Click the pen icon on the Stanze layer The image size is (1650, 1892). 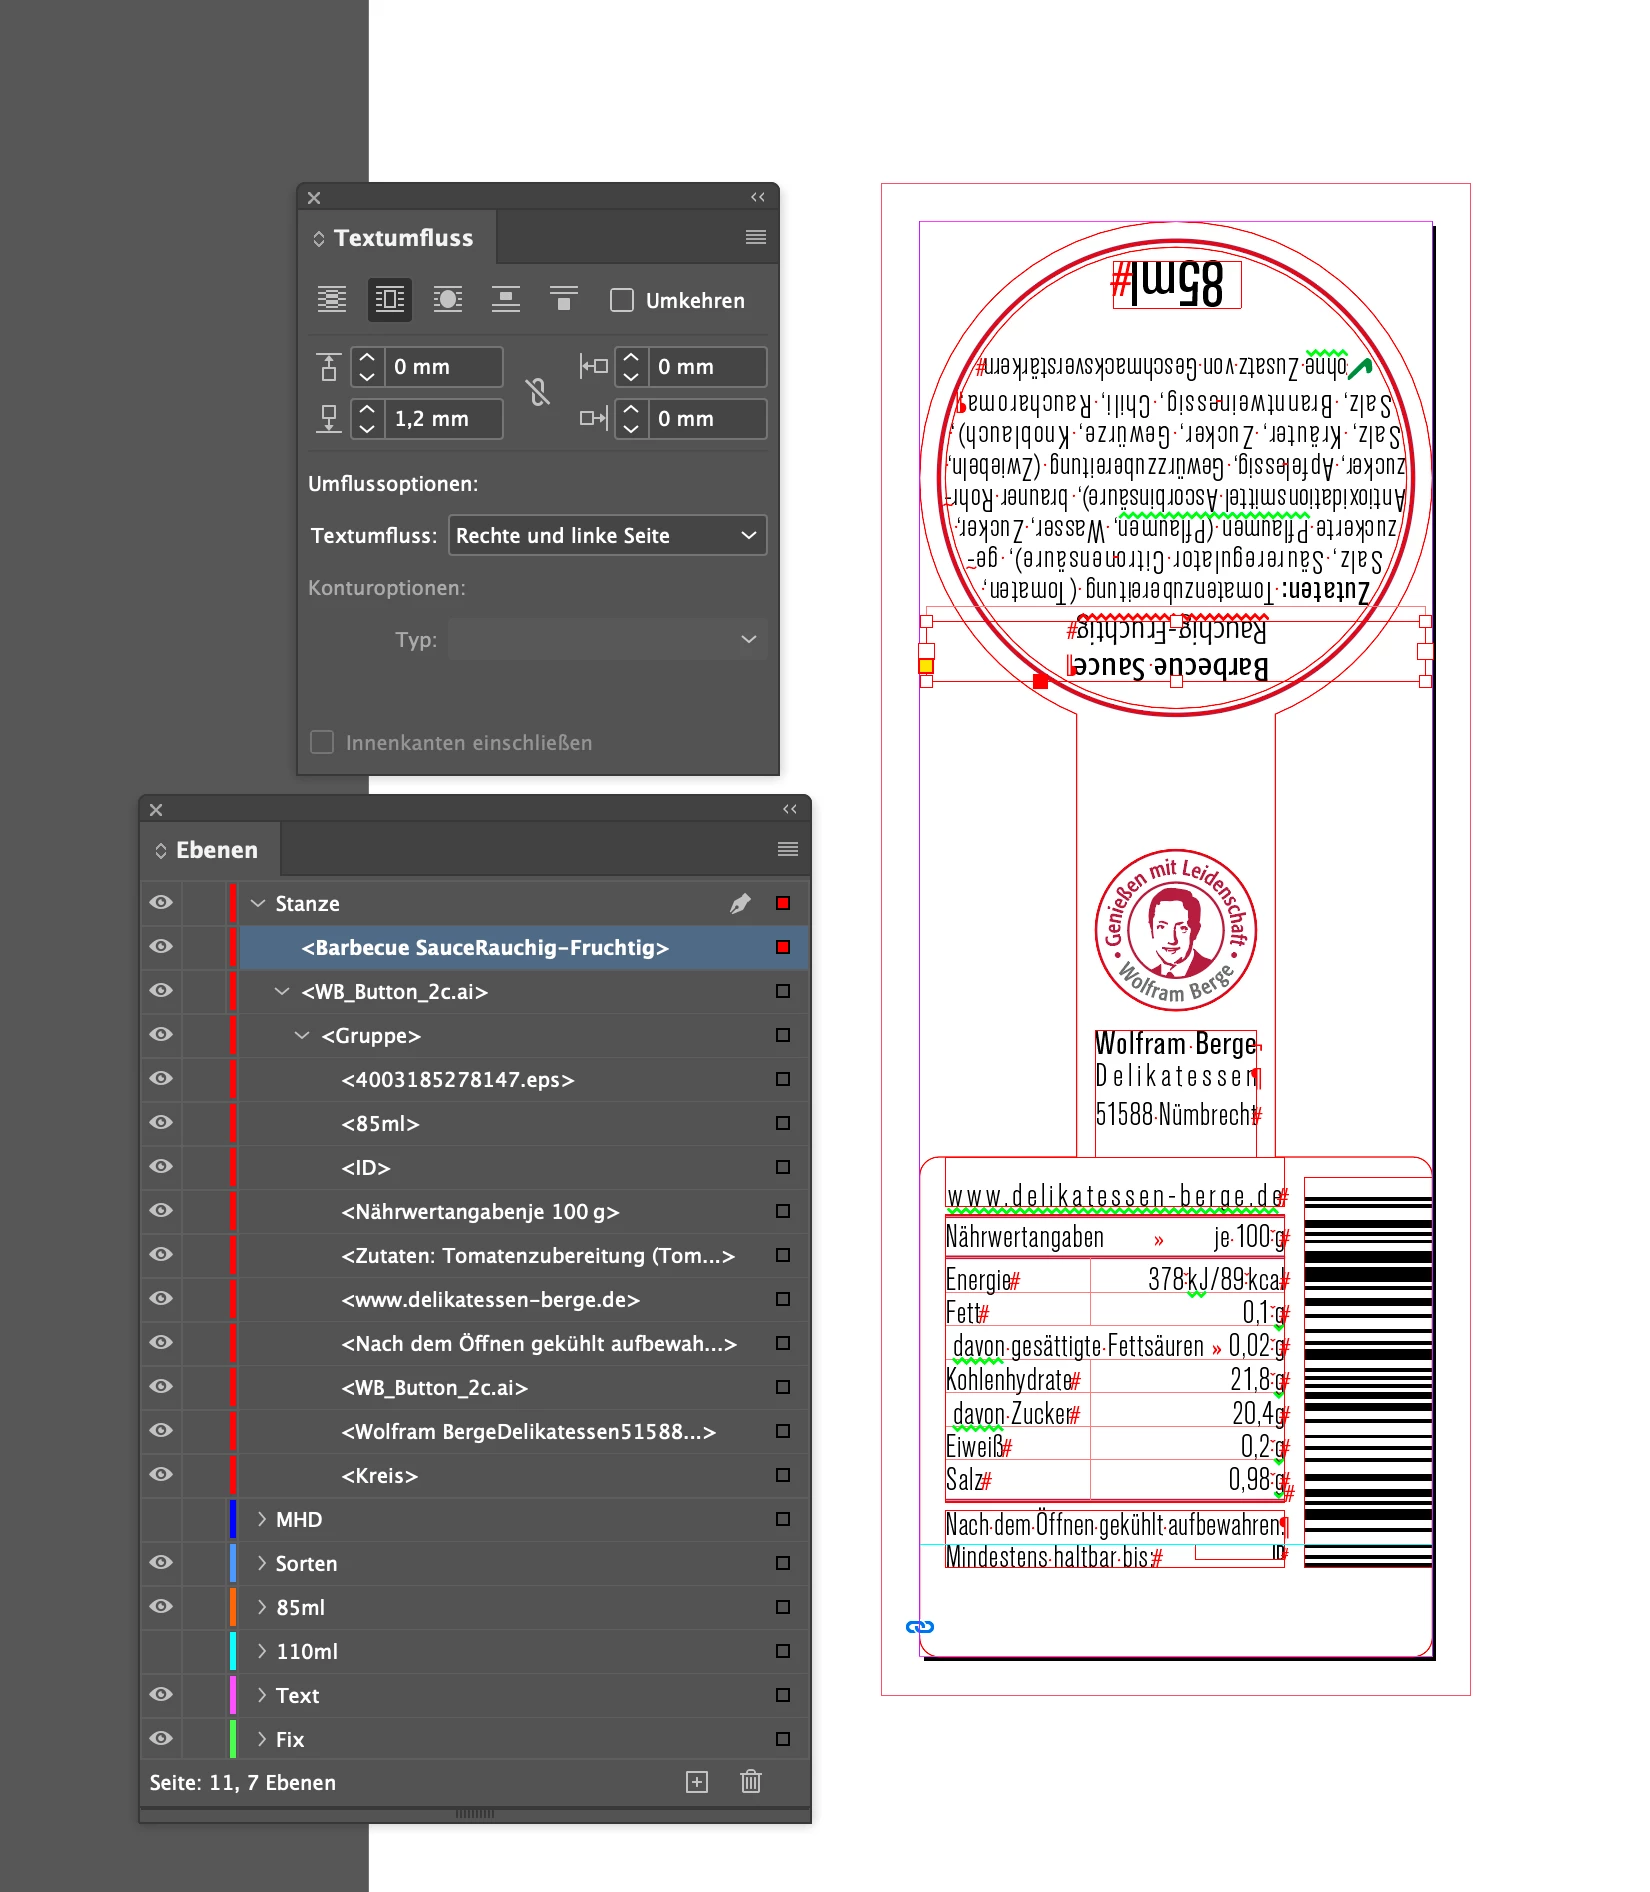point(740,903)
